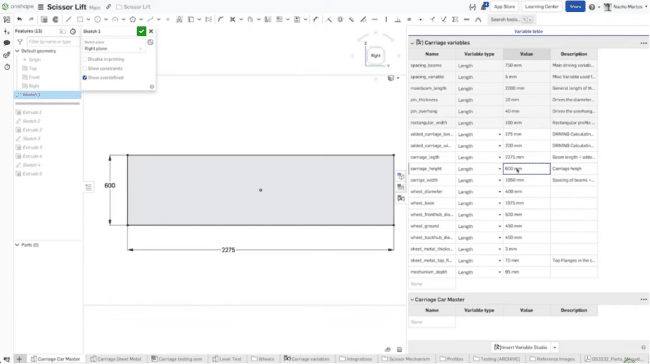
Task: Open the three-dot menu for Carriage variables
Action: click(x=643, y=43)
